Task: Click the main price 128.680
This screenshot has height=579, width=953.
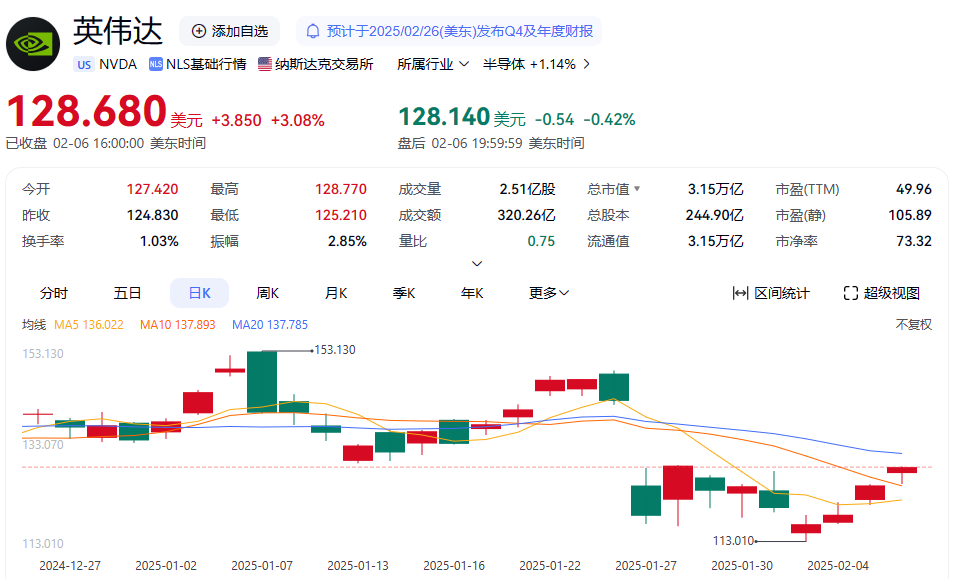Action: tap(86, 111)
